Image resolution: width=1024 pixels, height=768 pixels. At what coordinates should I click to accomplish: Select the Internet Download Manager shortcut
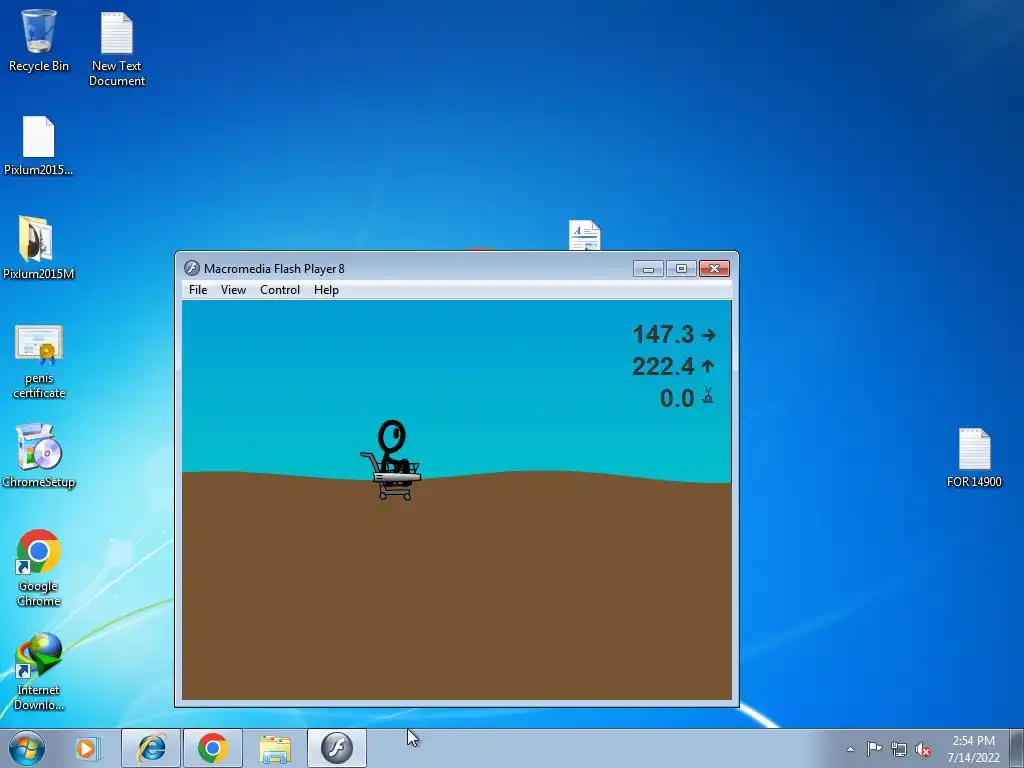pos(39,671)
